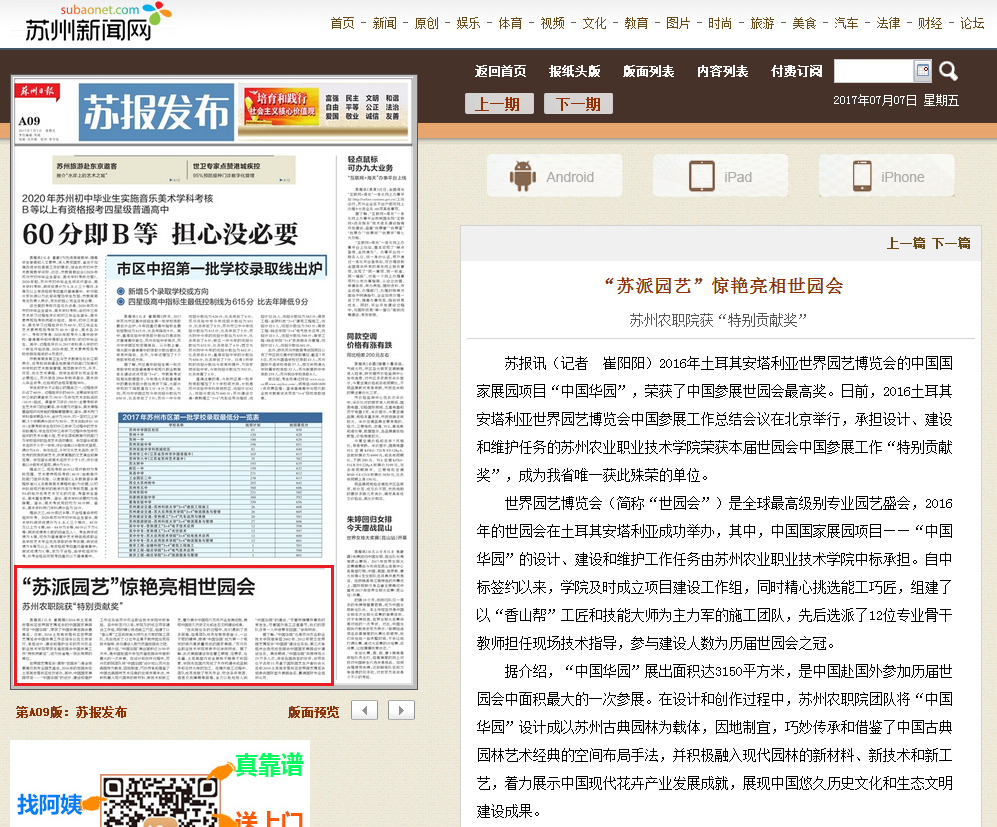The image size is (997, 827).
Task: Click 轻点鼠标可办九大业务 article on page
Action: coord(376,236)
